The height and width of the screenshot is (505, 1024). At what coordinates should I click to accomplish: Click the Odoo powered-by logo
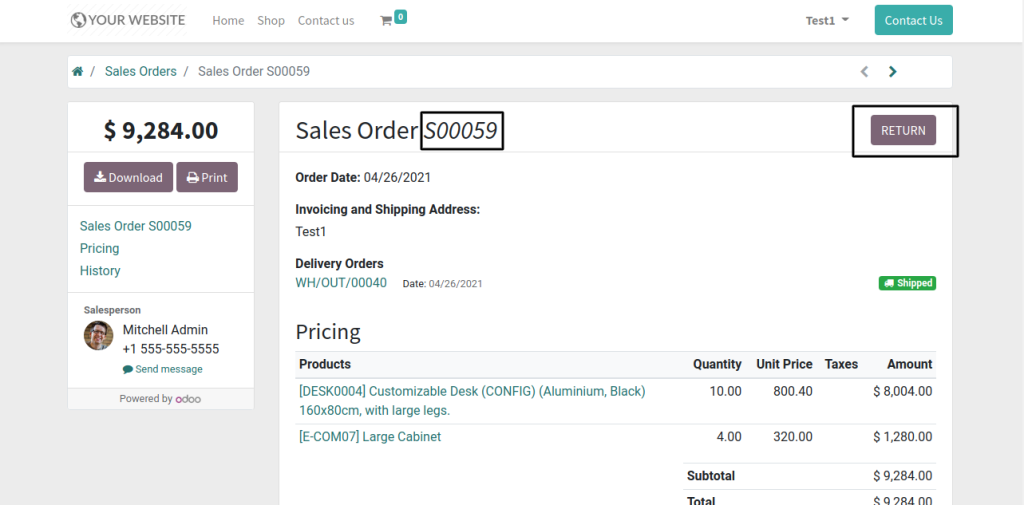tap(188, 399)
